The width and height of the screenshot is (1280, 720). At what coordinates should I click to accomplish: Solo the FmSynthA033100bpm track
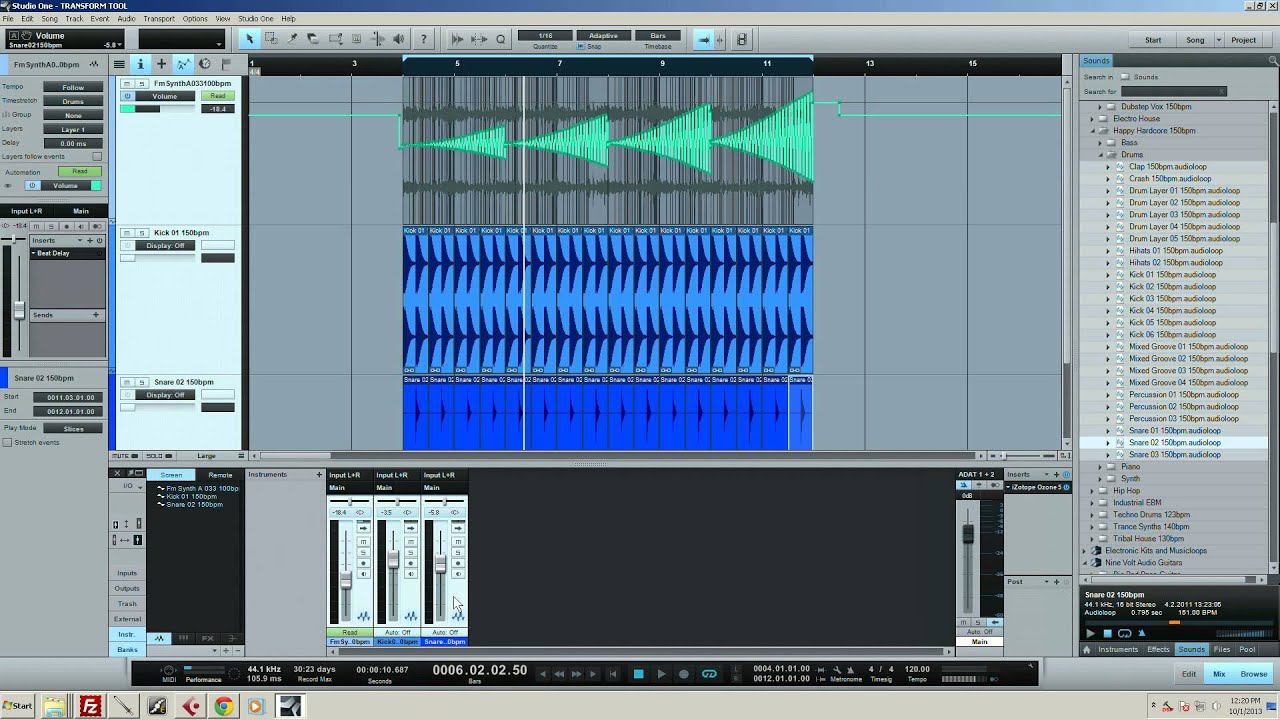[142, 84]
